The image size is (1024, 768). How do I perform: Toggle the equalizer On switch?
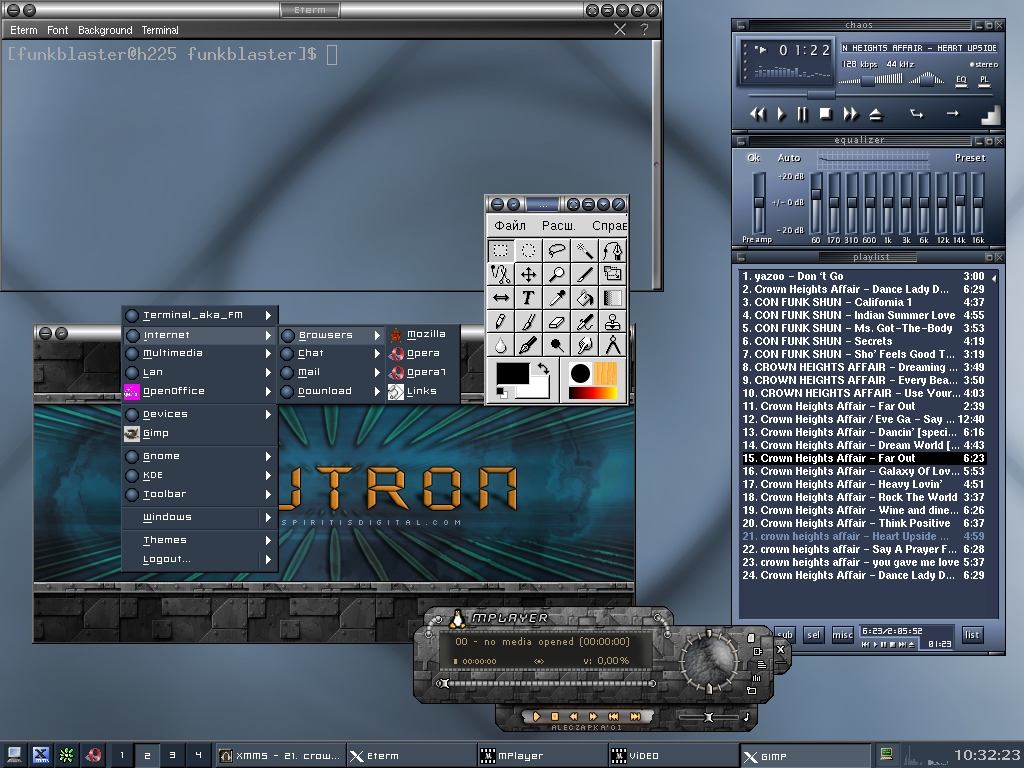(x=754, y=157)
